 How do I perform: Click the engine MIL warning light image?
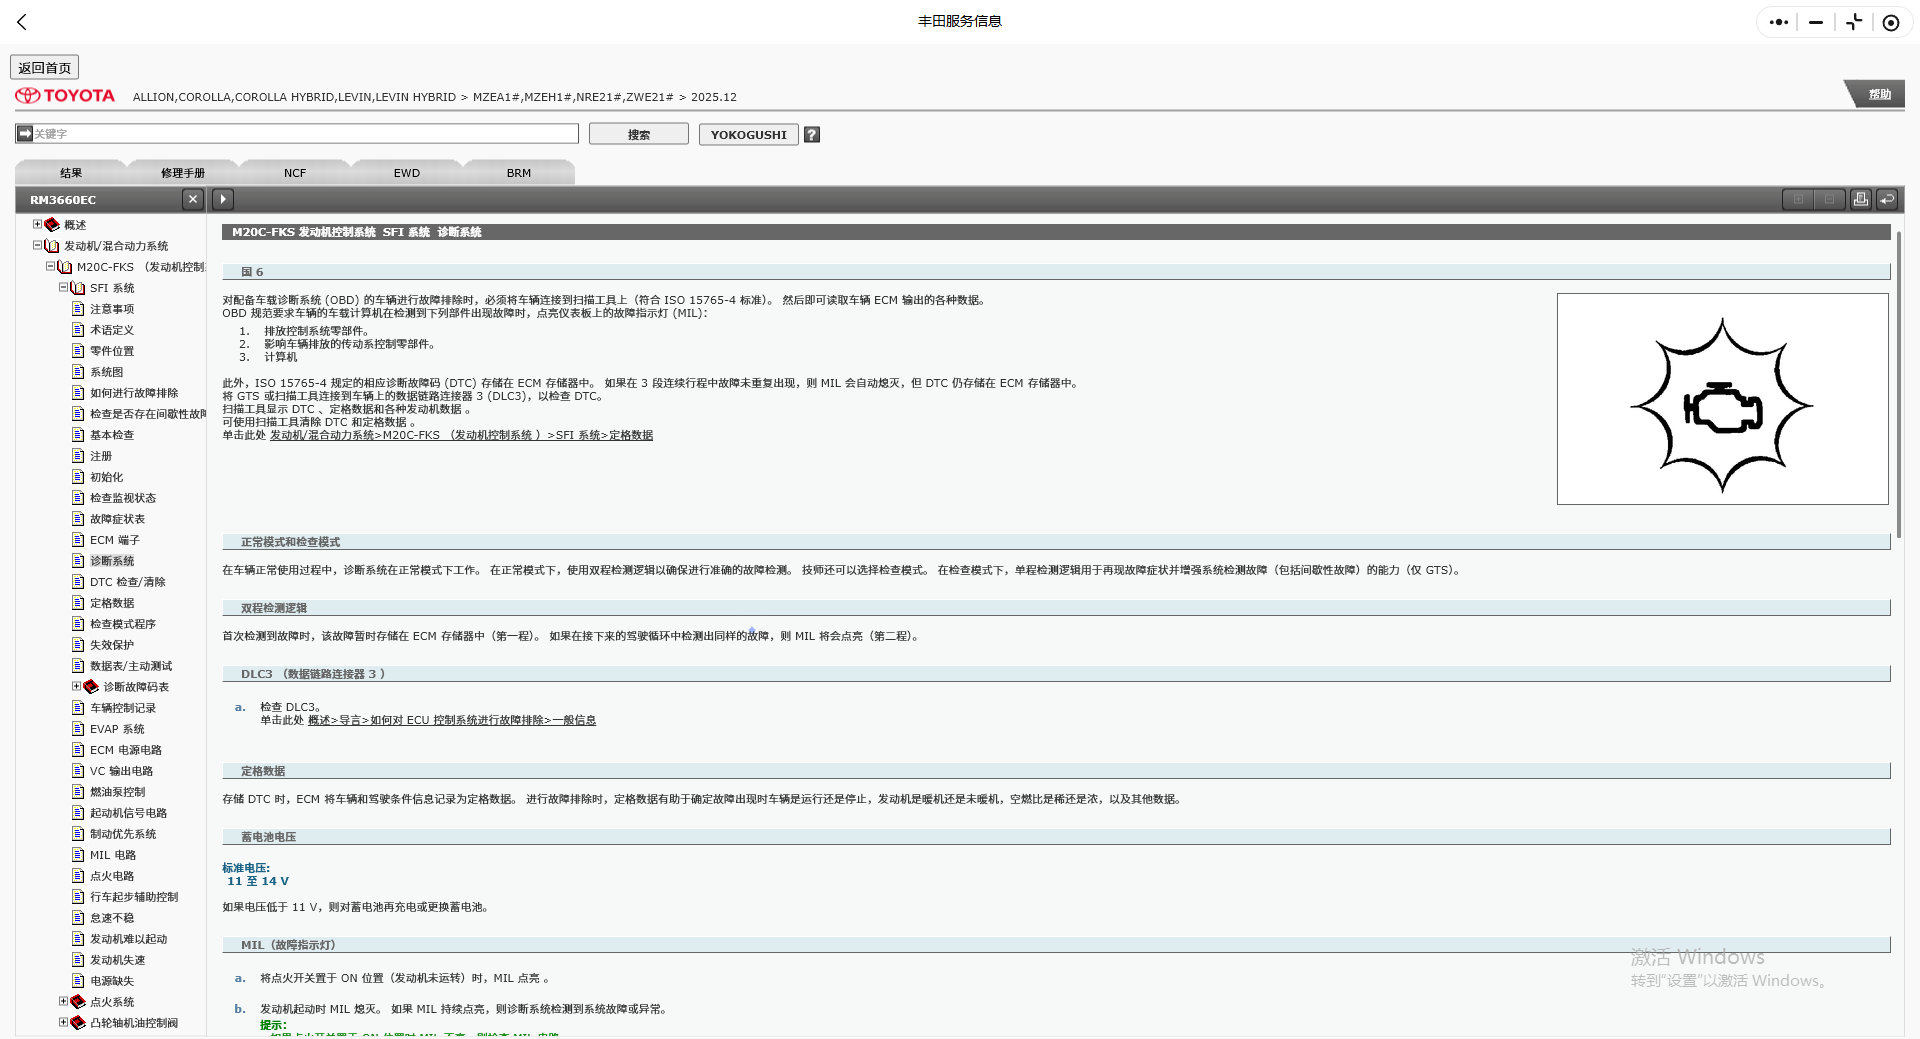tap(1722, 399)
